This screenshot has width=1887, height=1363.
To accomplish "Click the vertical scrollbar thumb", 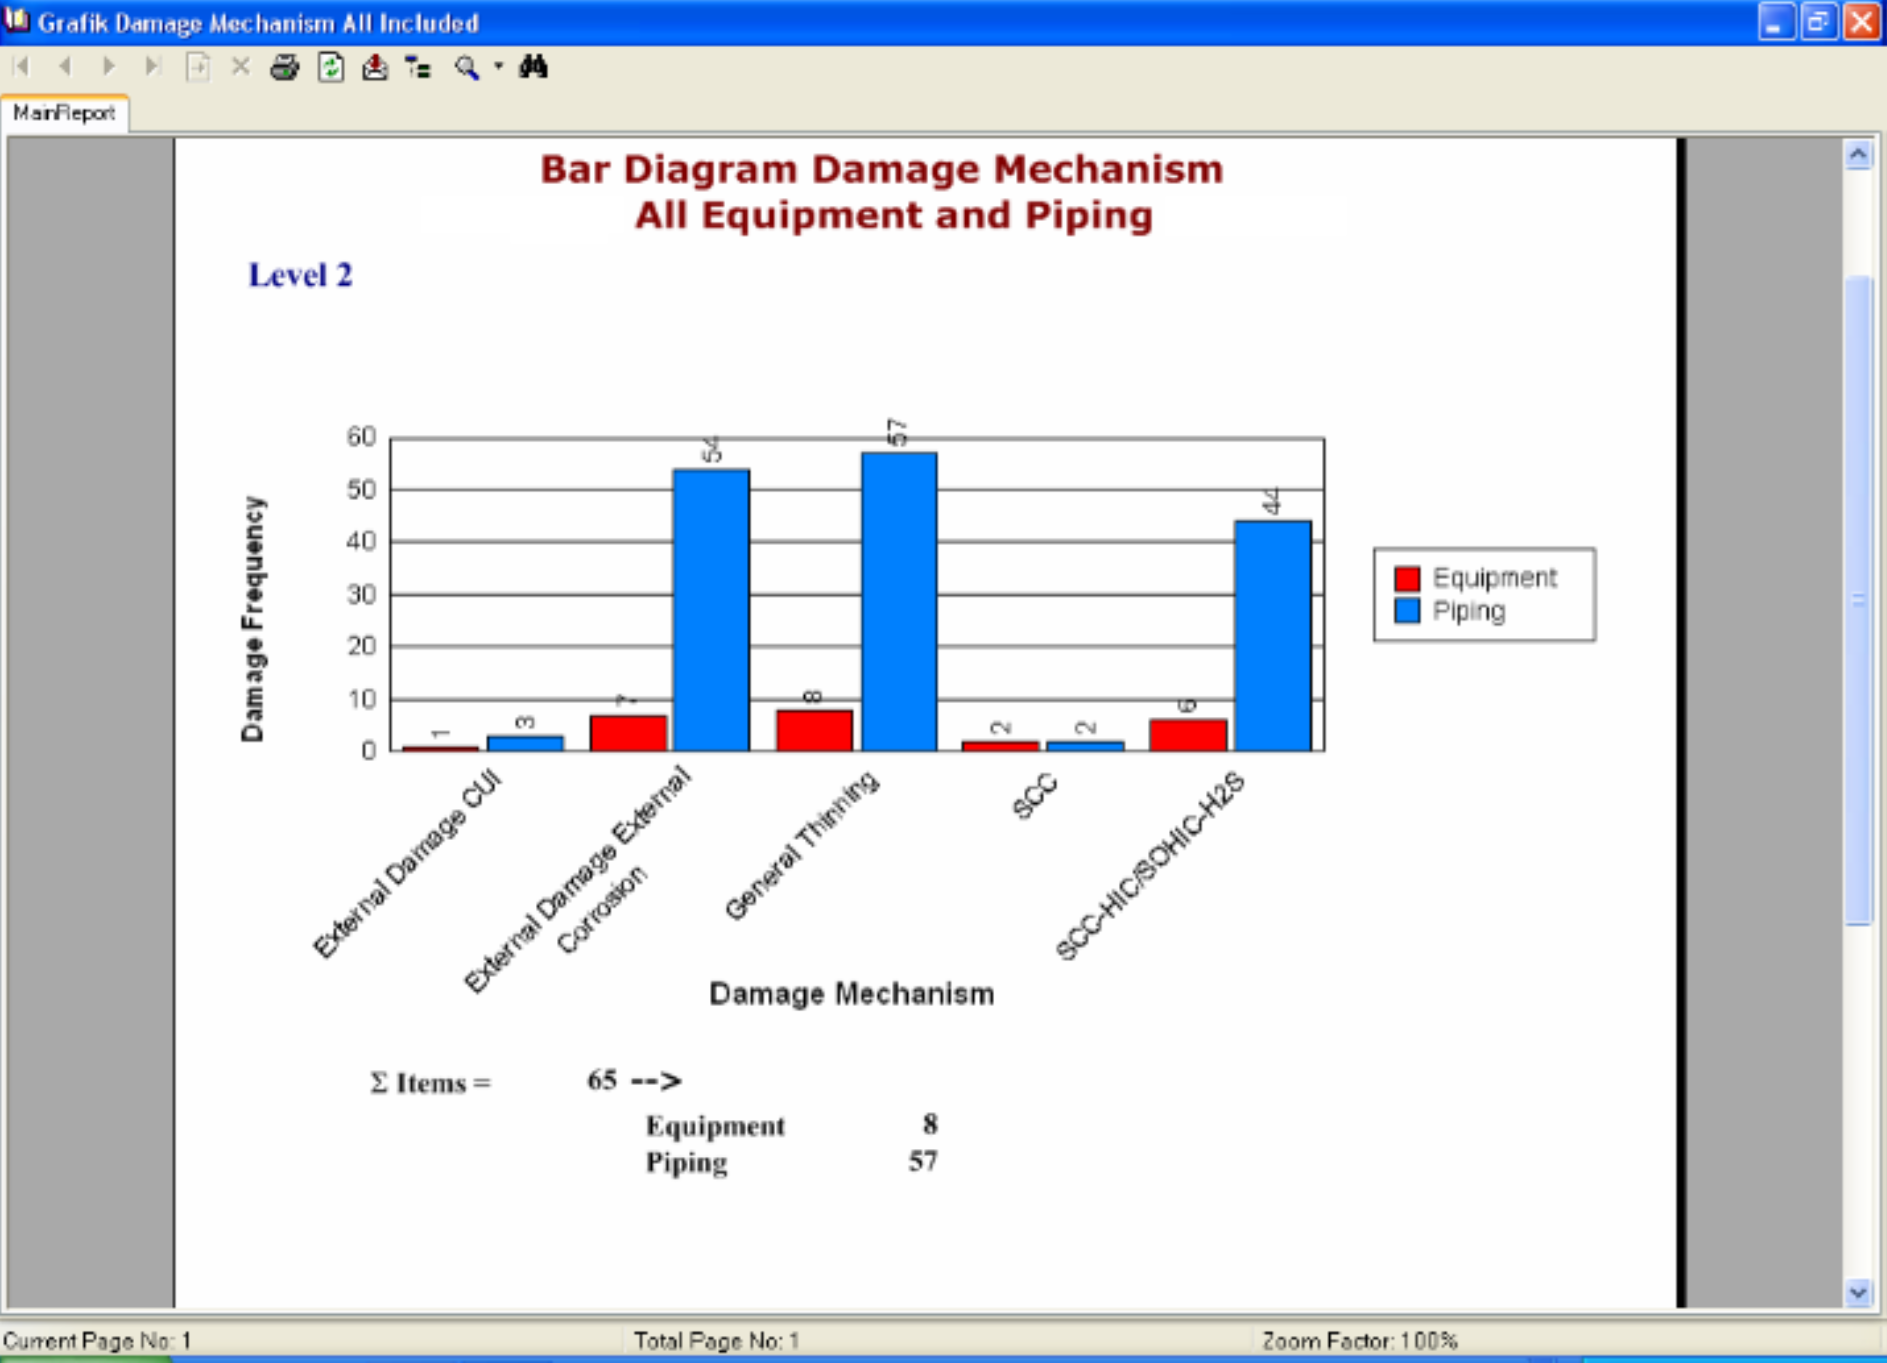I will [1858, 600].
